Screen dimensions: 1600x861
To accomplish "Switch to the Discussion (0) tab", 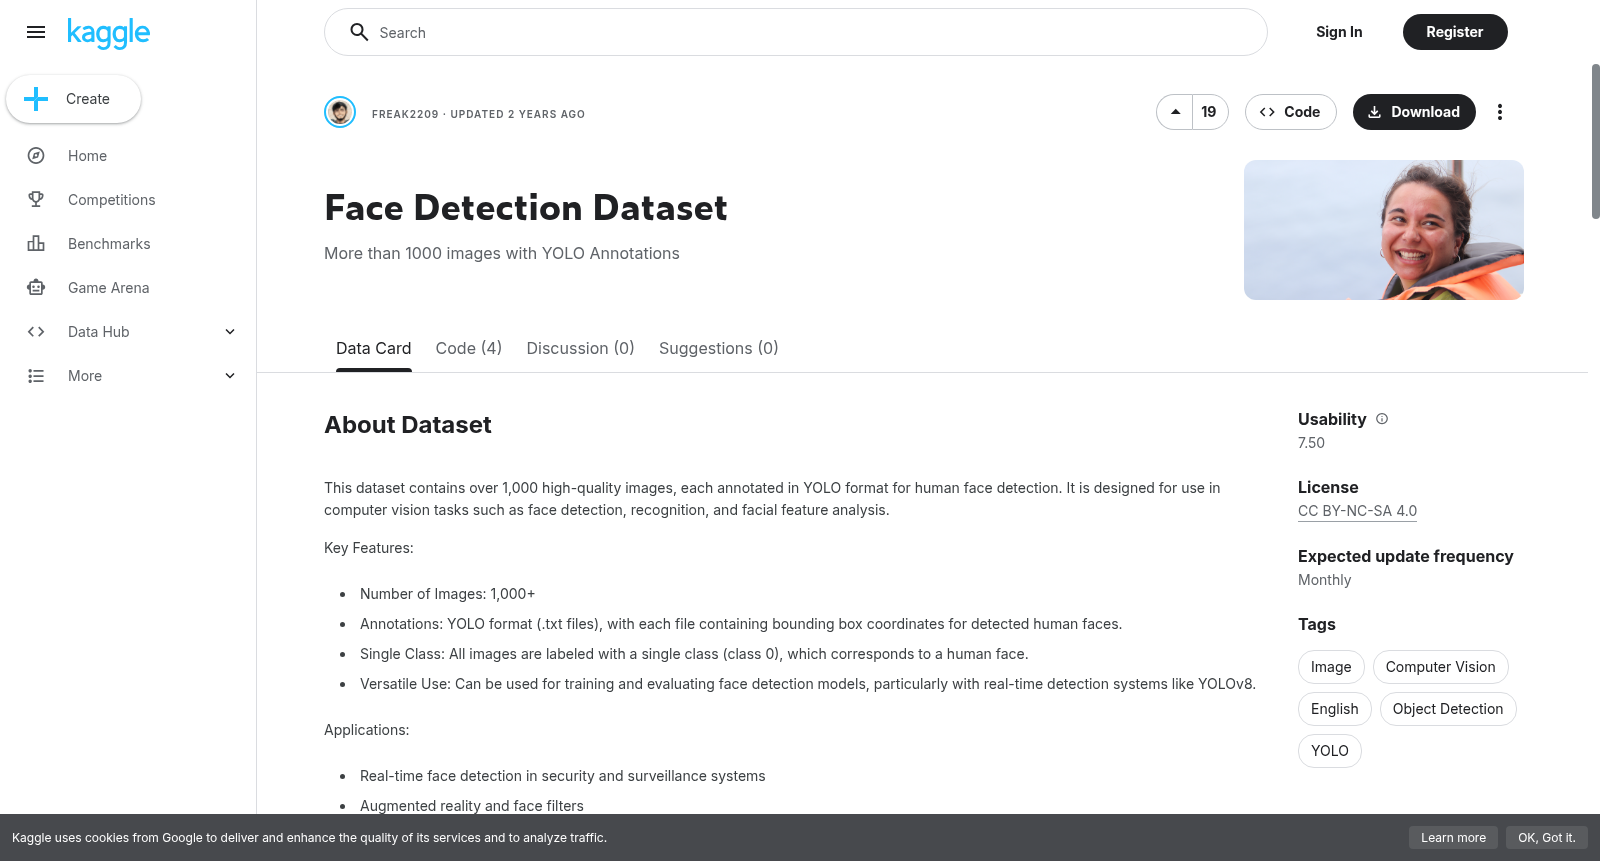I will [x=581, y=348].
